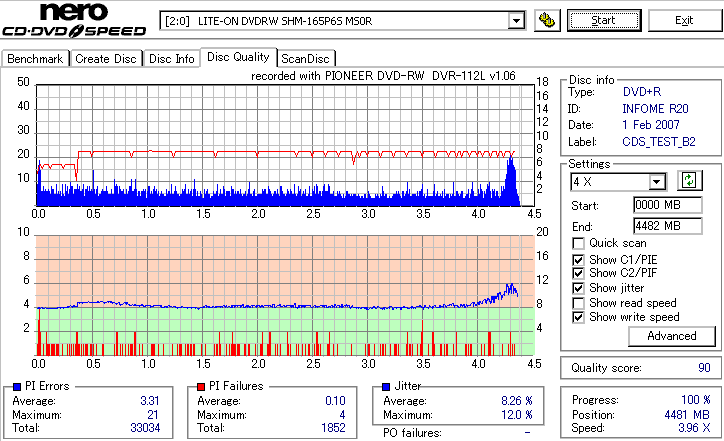
Task: Select the 4 X speed combo box
Action: (x=618, y=182)
